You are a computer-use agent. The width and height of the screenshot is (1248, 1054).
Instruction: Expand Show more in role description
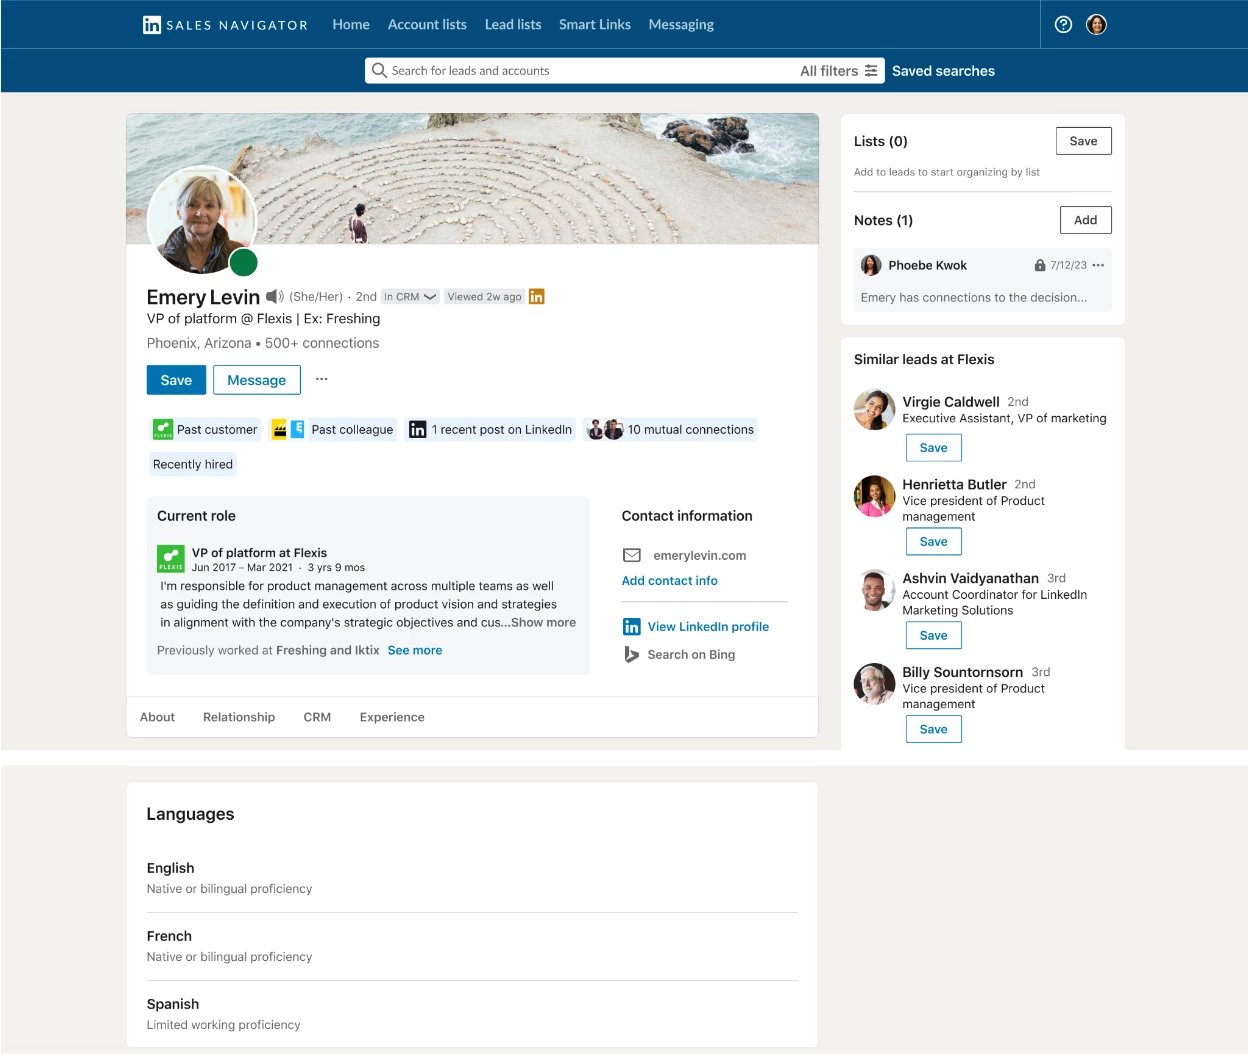tap(543, 623)
